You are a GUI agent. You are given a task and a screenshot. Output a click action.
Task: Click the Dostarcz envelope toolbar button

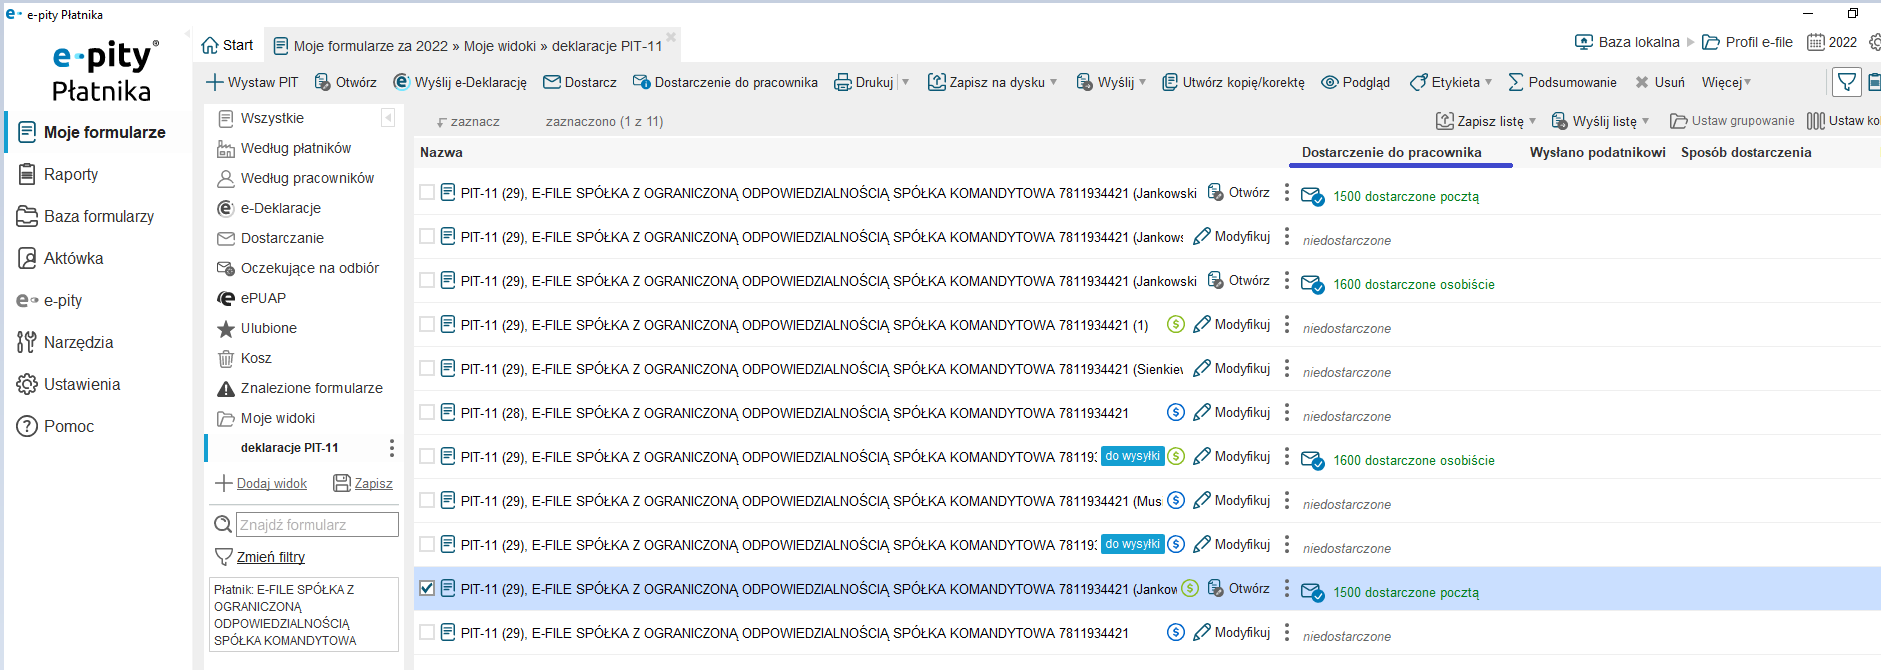coord(580,82)
